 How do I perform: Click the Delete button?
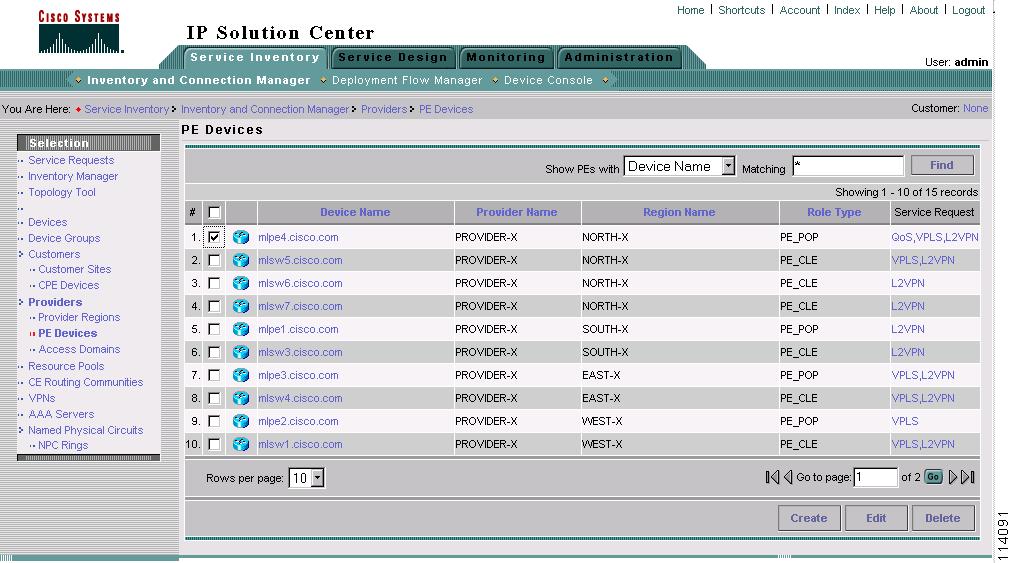pyautogui.click(x=942, y=518)
